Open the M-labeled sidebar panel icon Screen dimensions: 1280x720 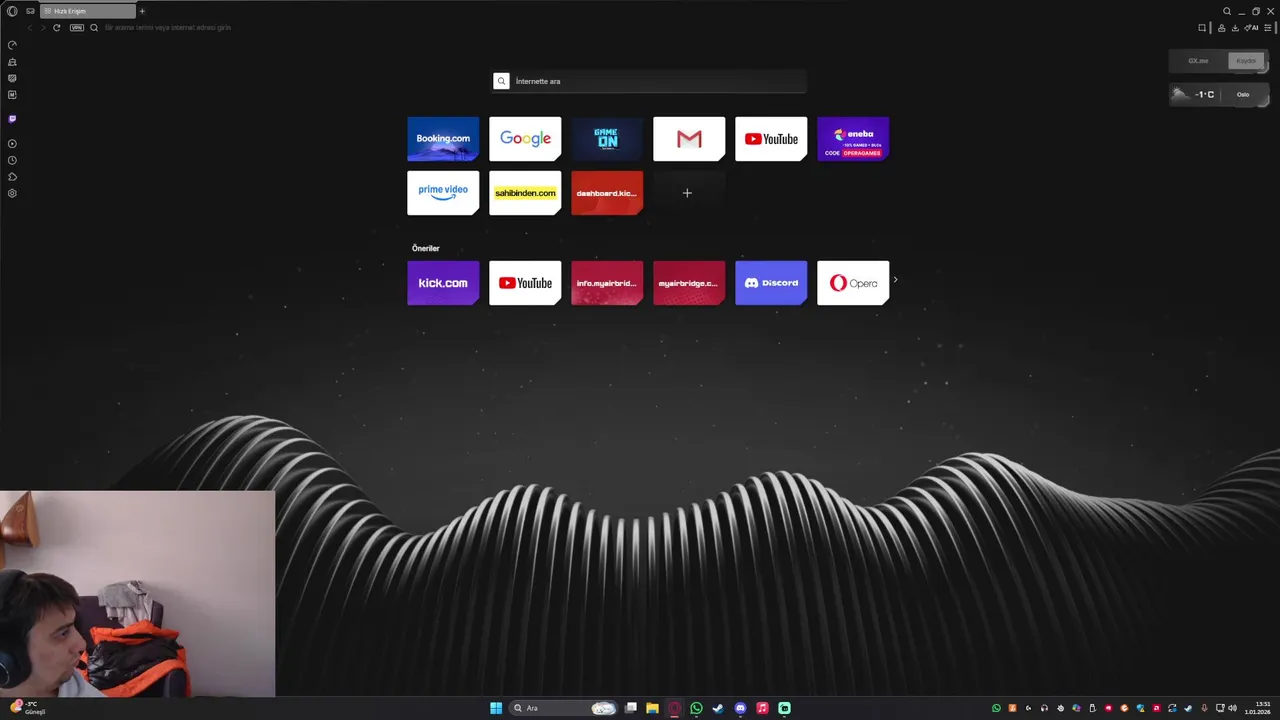pyautogui.click(x=12, y=95)
